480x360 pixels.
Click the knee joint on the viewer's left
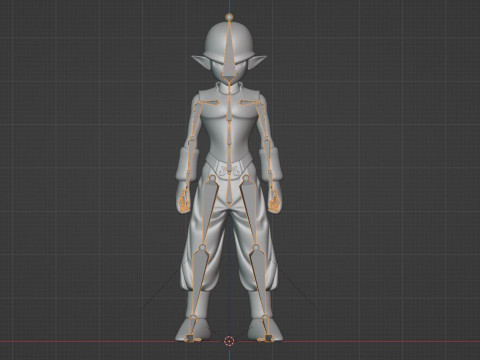[202, 248]
